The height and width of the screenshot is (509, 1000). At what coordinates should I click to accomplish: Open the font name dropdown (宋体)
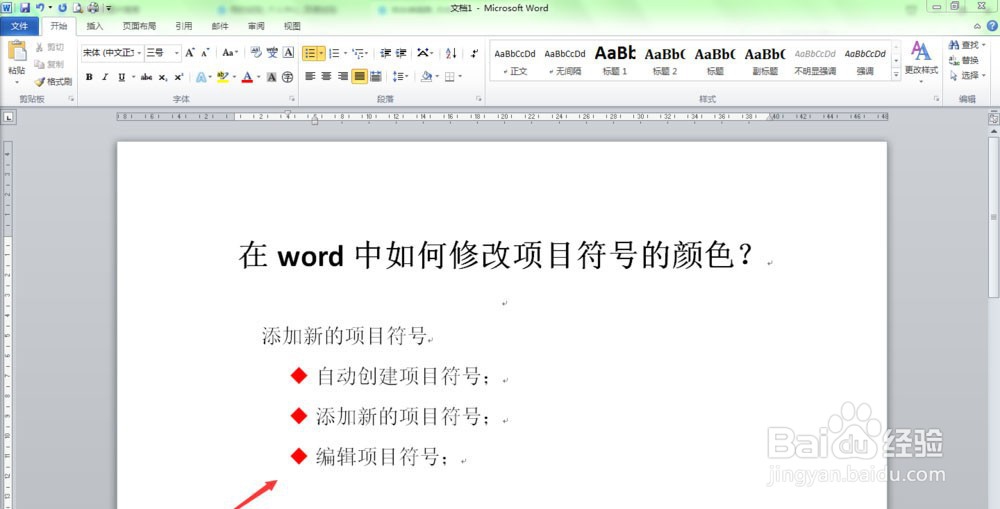[x=140, y=53]
